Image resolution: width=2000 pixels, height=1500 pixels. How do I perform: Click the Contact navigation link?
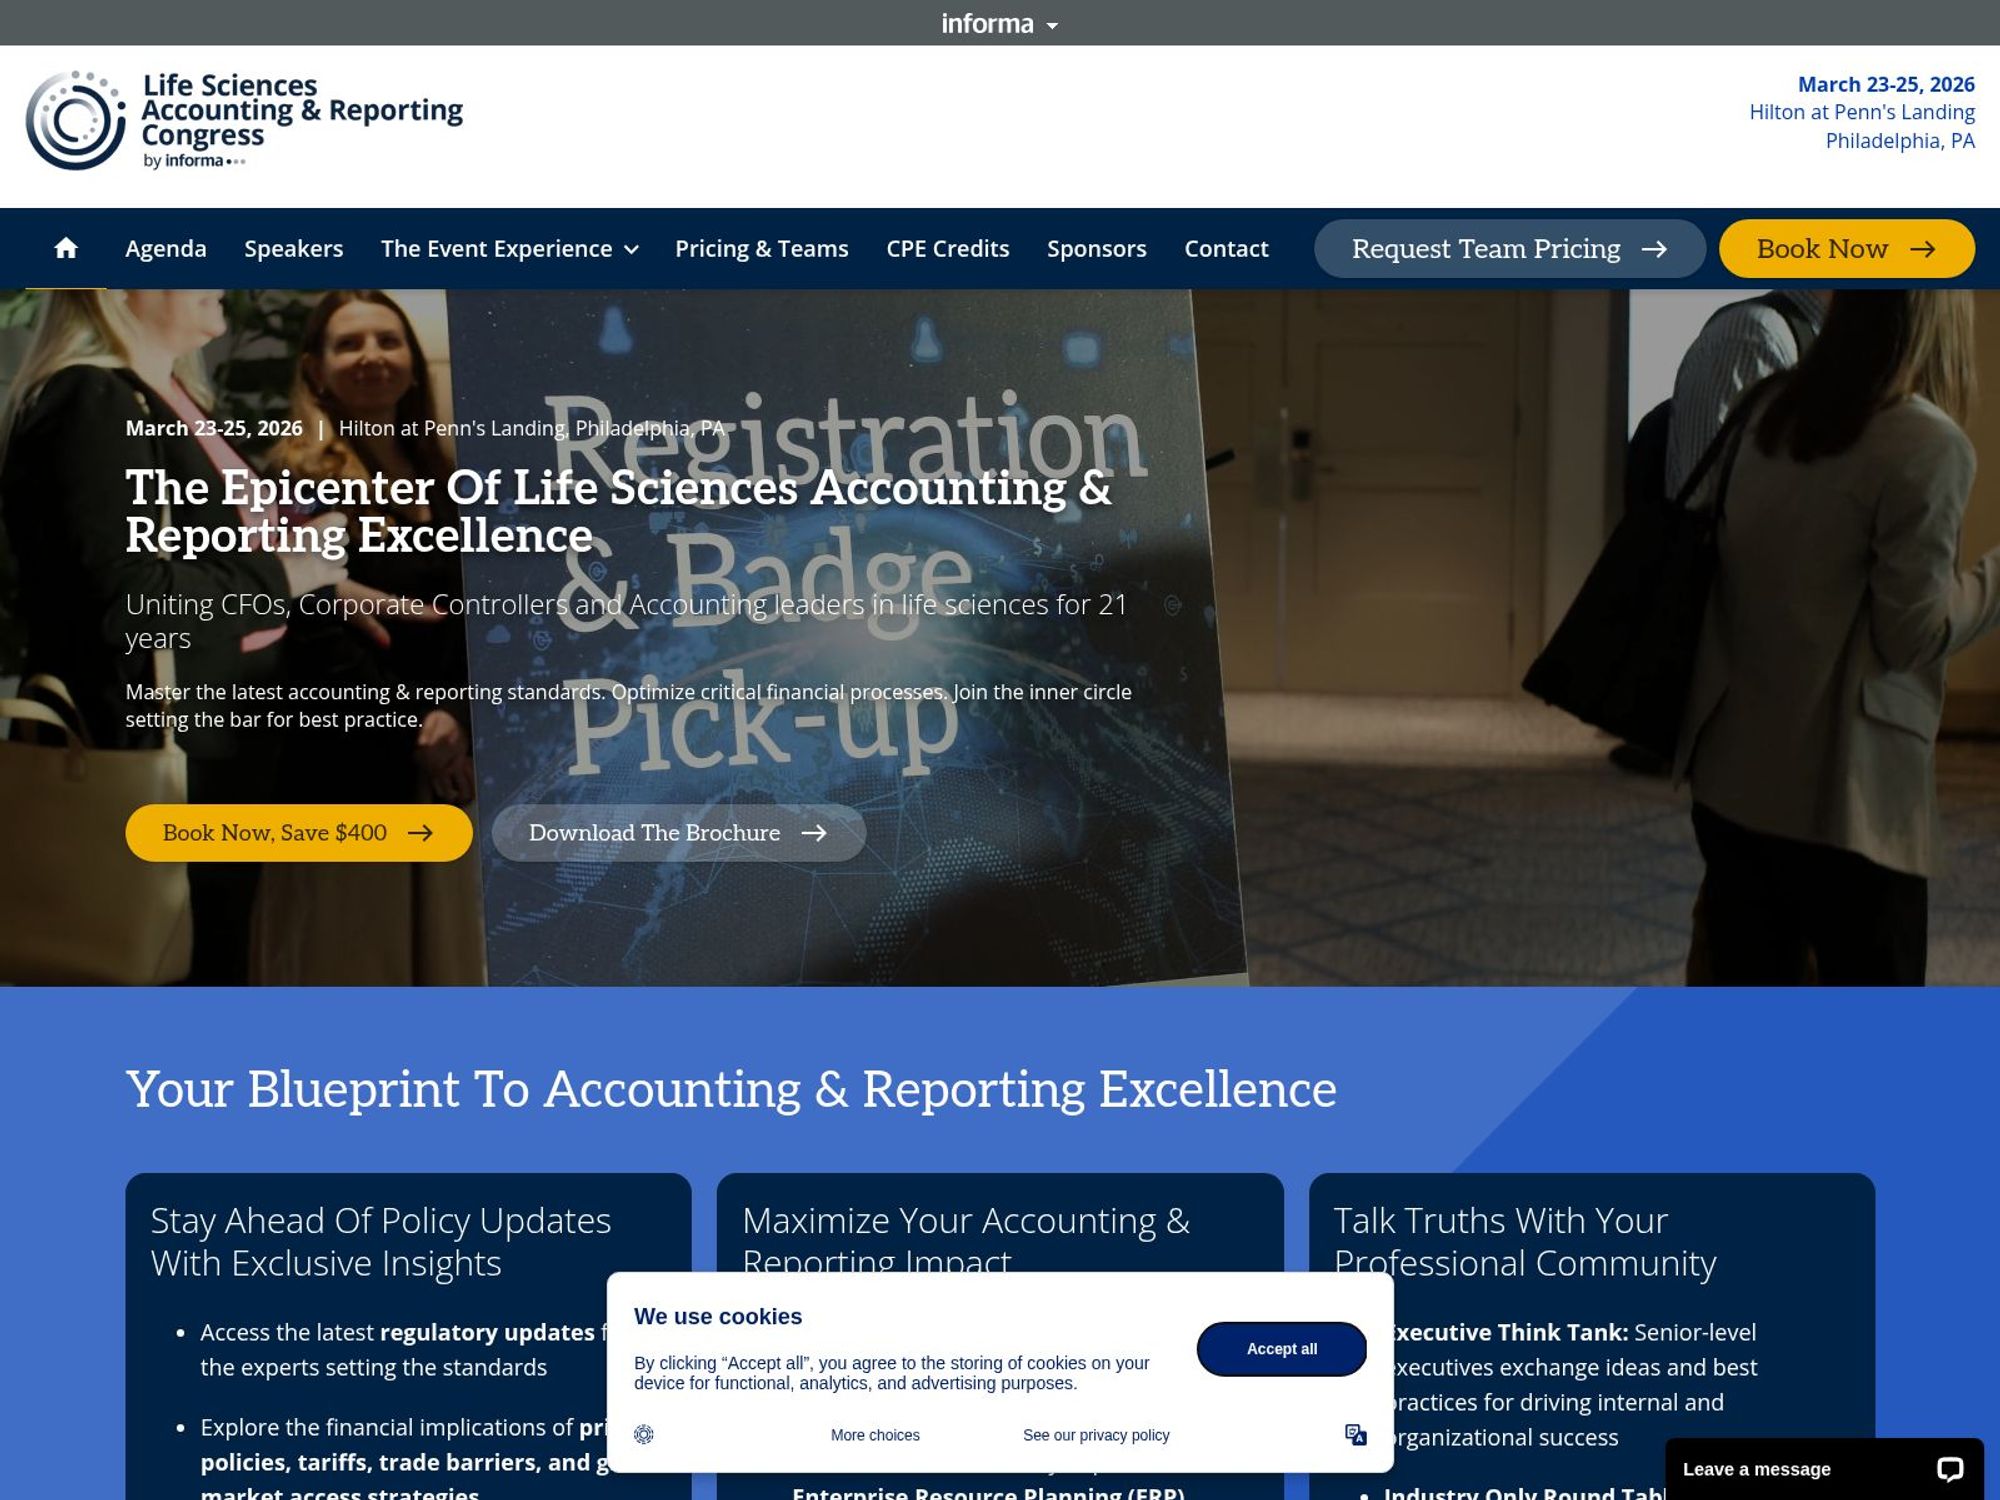pyautogui.click(x=1226, y=249)
